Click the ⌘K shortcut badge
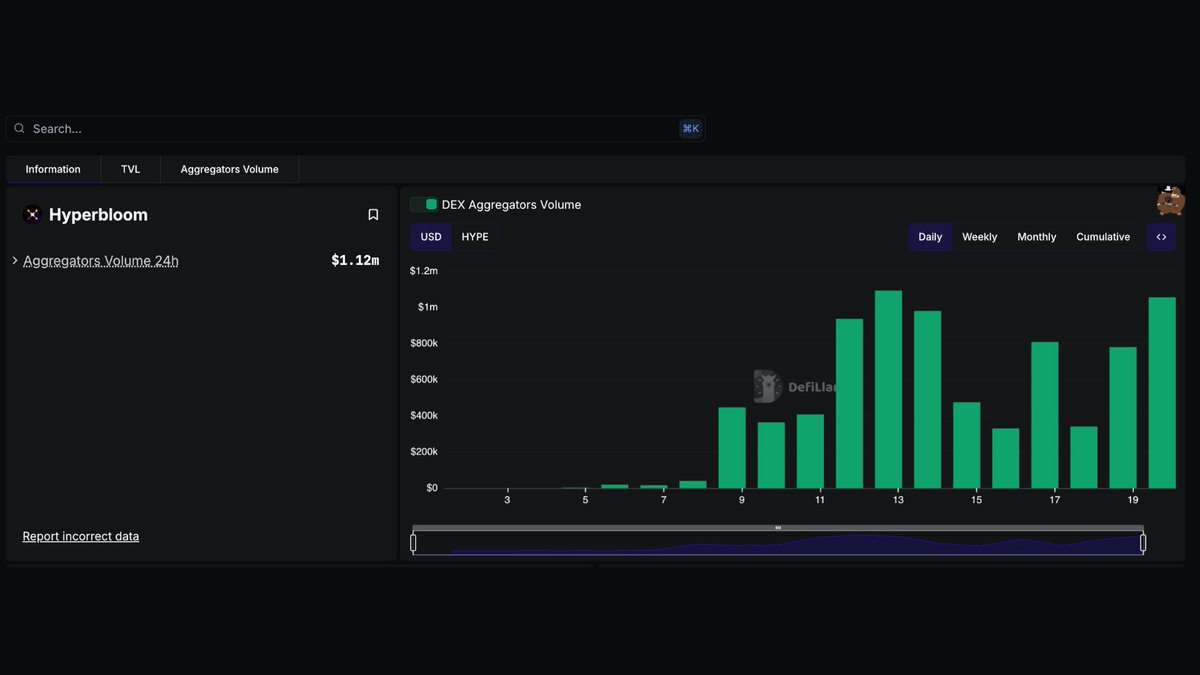This screenshot has width=1200, height=675. pyautogui.click(x=690, y=129)
